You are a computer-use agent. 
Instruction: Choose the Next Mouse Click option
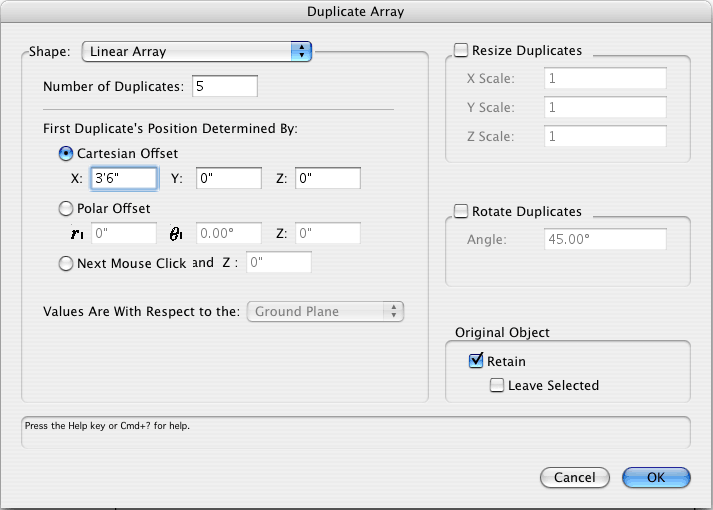[67, 264]
